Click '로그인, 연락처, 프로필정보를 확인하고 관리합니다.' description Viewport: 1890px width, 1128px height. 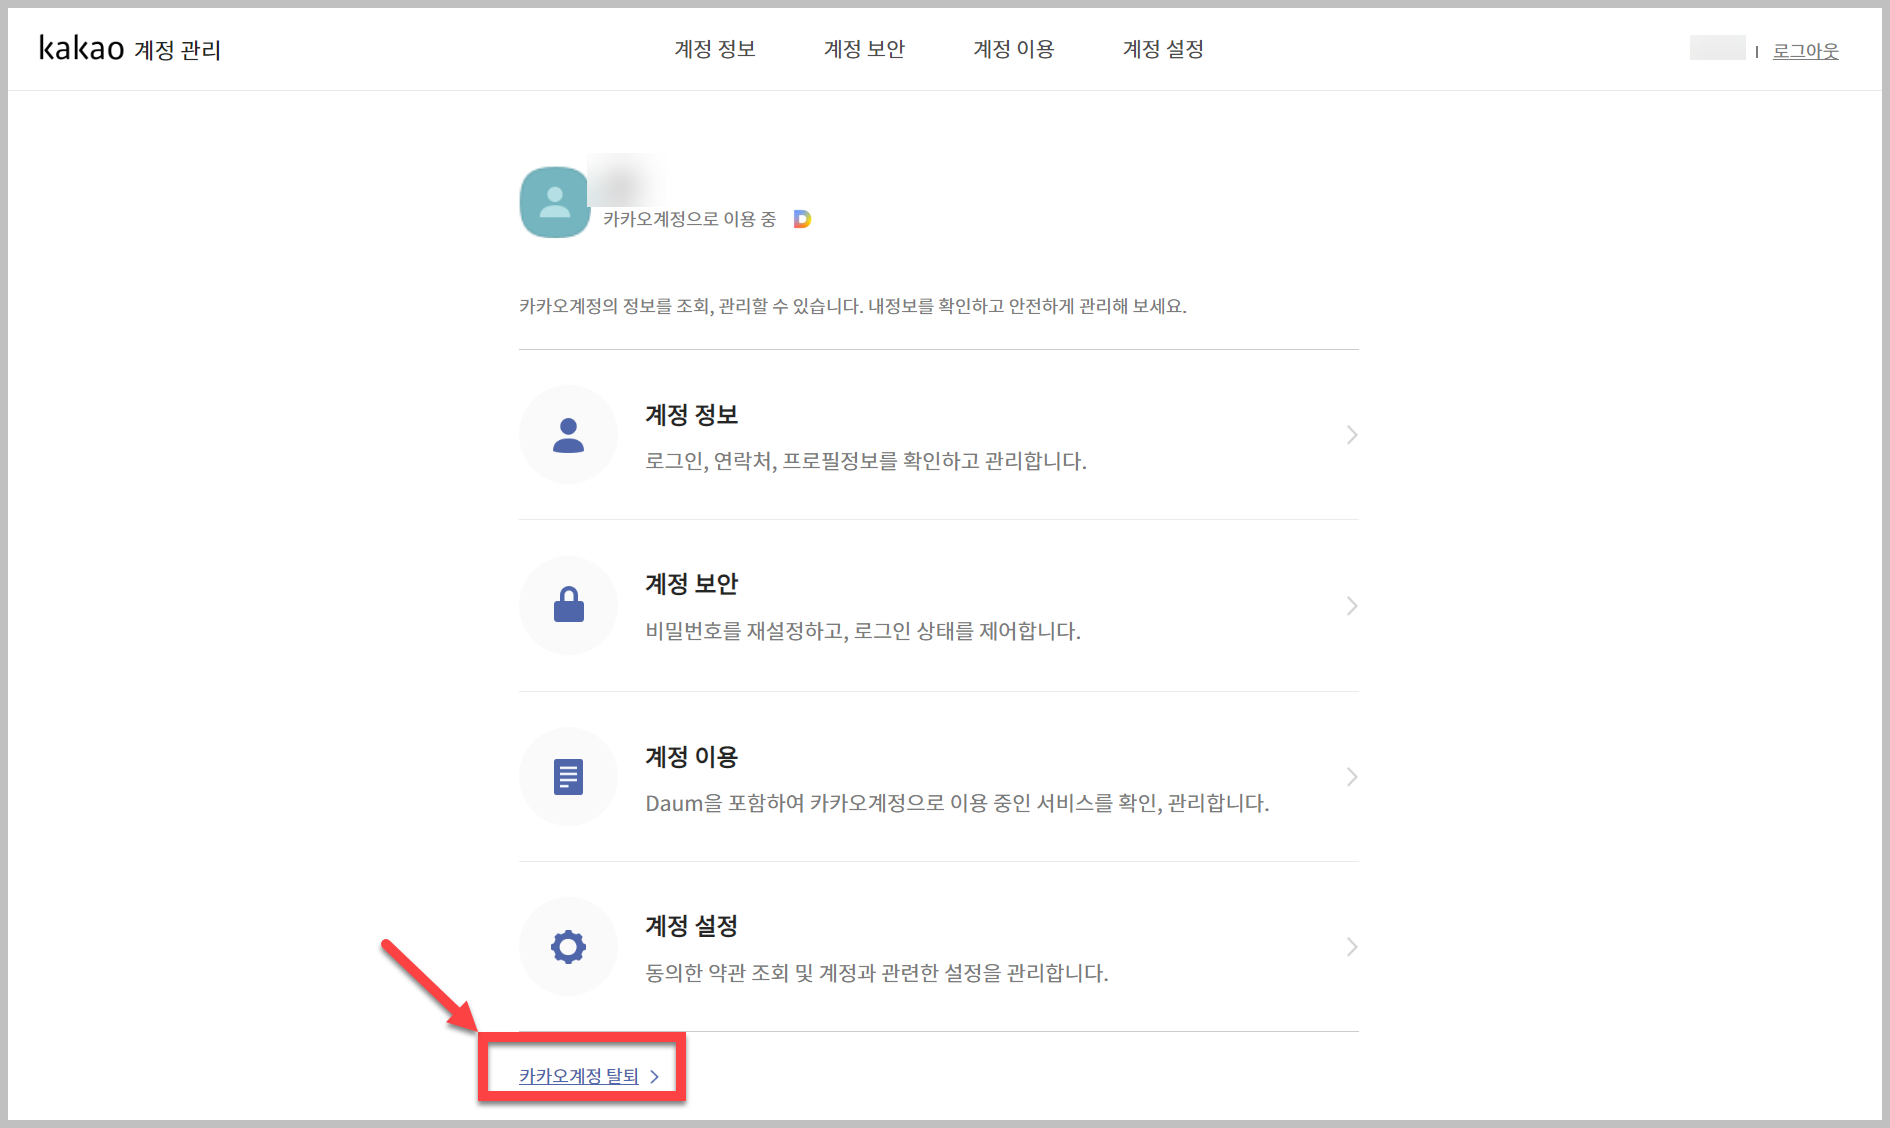(x=866, y=461)
